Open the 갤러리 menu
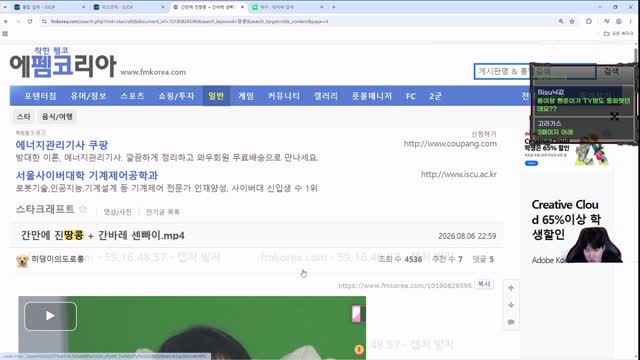Image resolution: width=640 pixels, height=360 pixels. tap(326, 96)
